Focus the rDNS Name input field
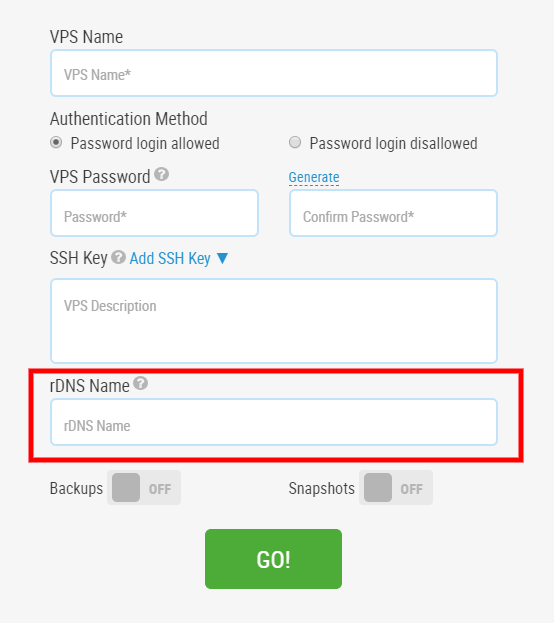 (x=274, y=422)
